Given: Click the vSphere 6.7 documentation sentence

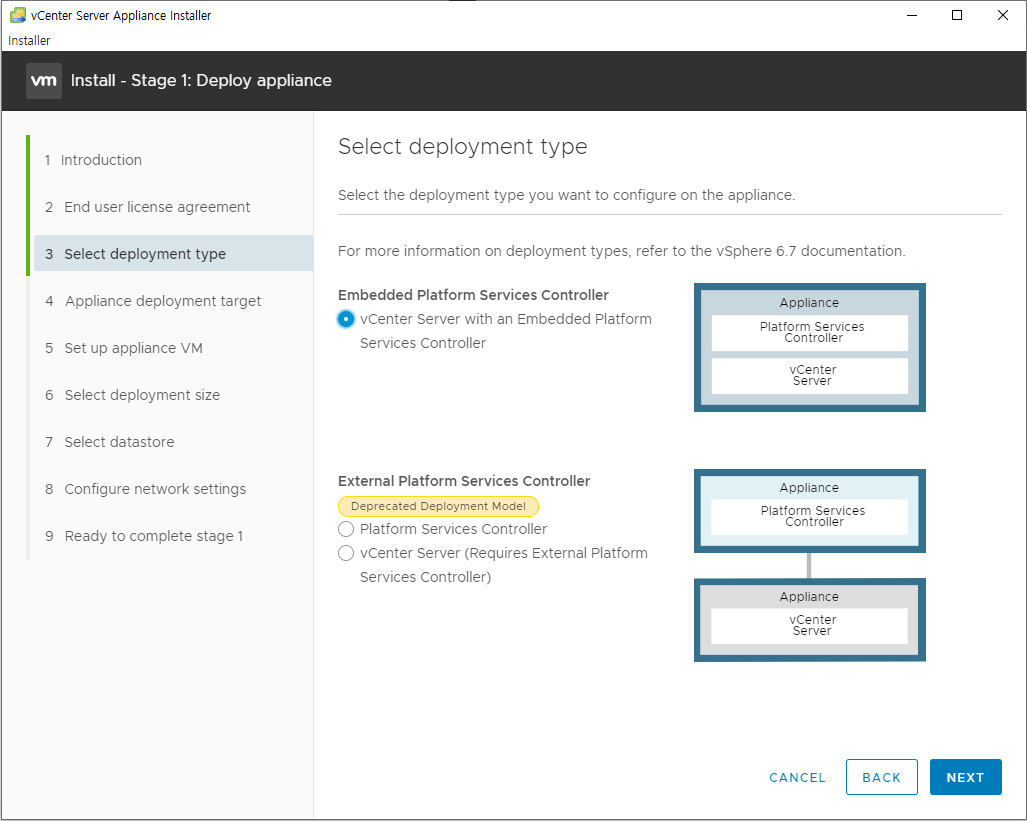Looking at the screenshot, I should [x=622, y=251].
